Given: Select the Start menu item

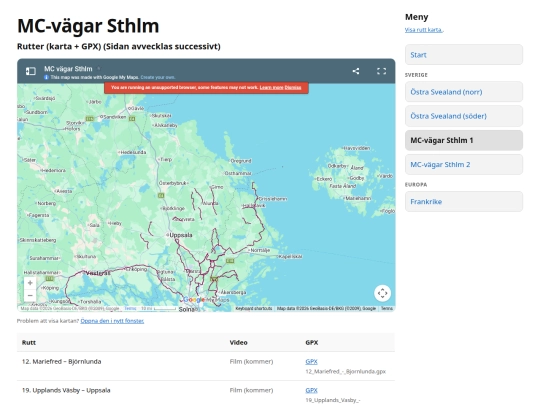Looking at the screenshot, I should (464, 54).
